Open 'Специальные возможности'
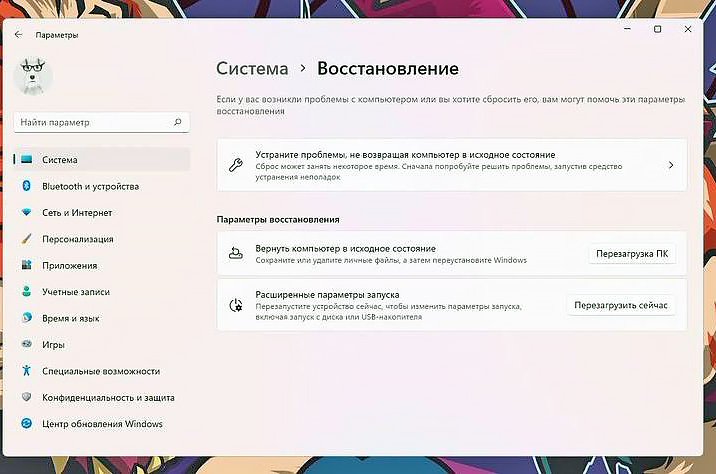Viewport: 716px width, 474px height. (x=101, y=371)
